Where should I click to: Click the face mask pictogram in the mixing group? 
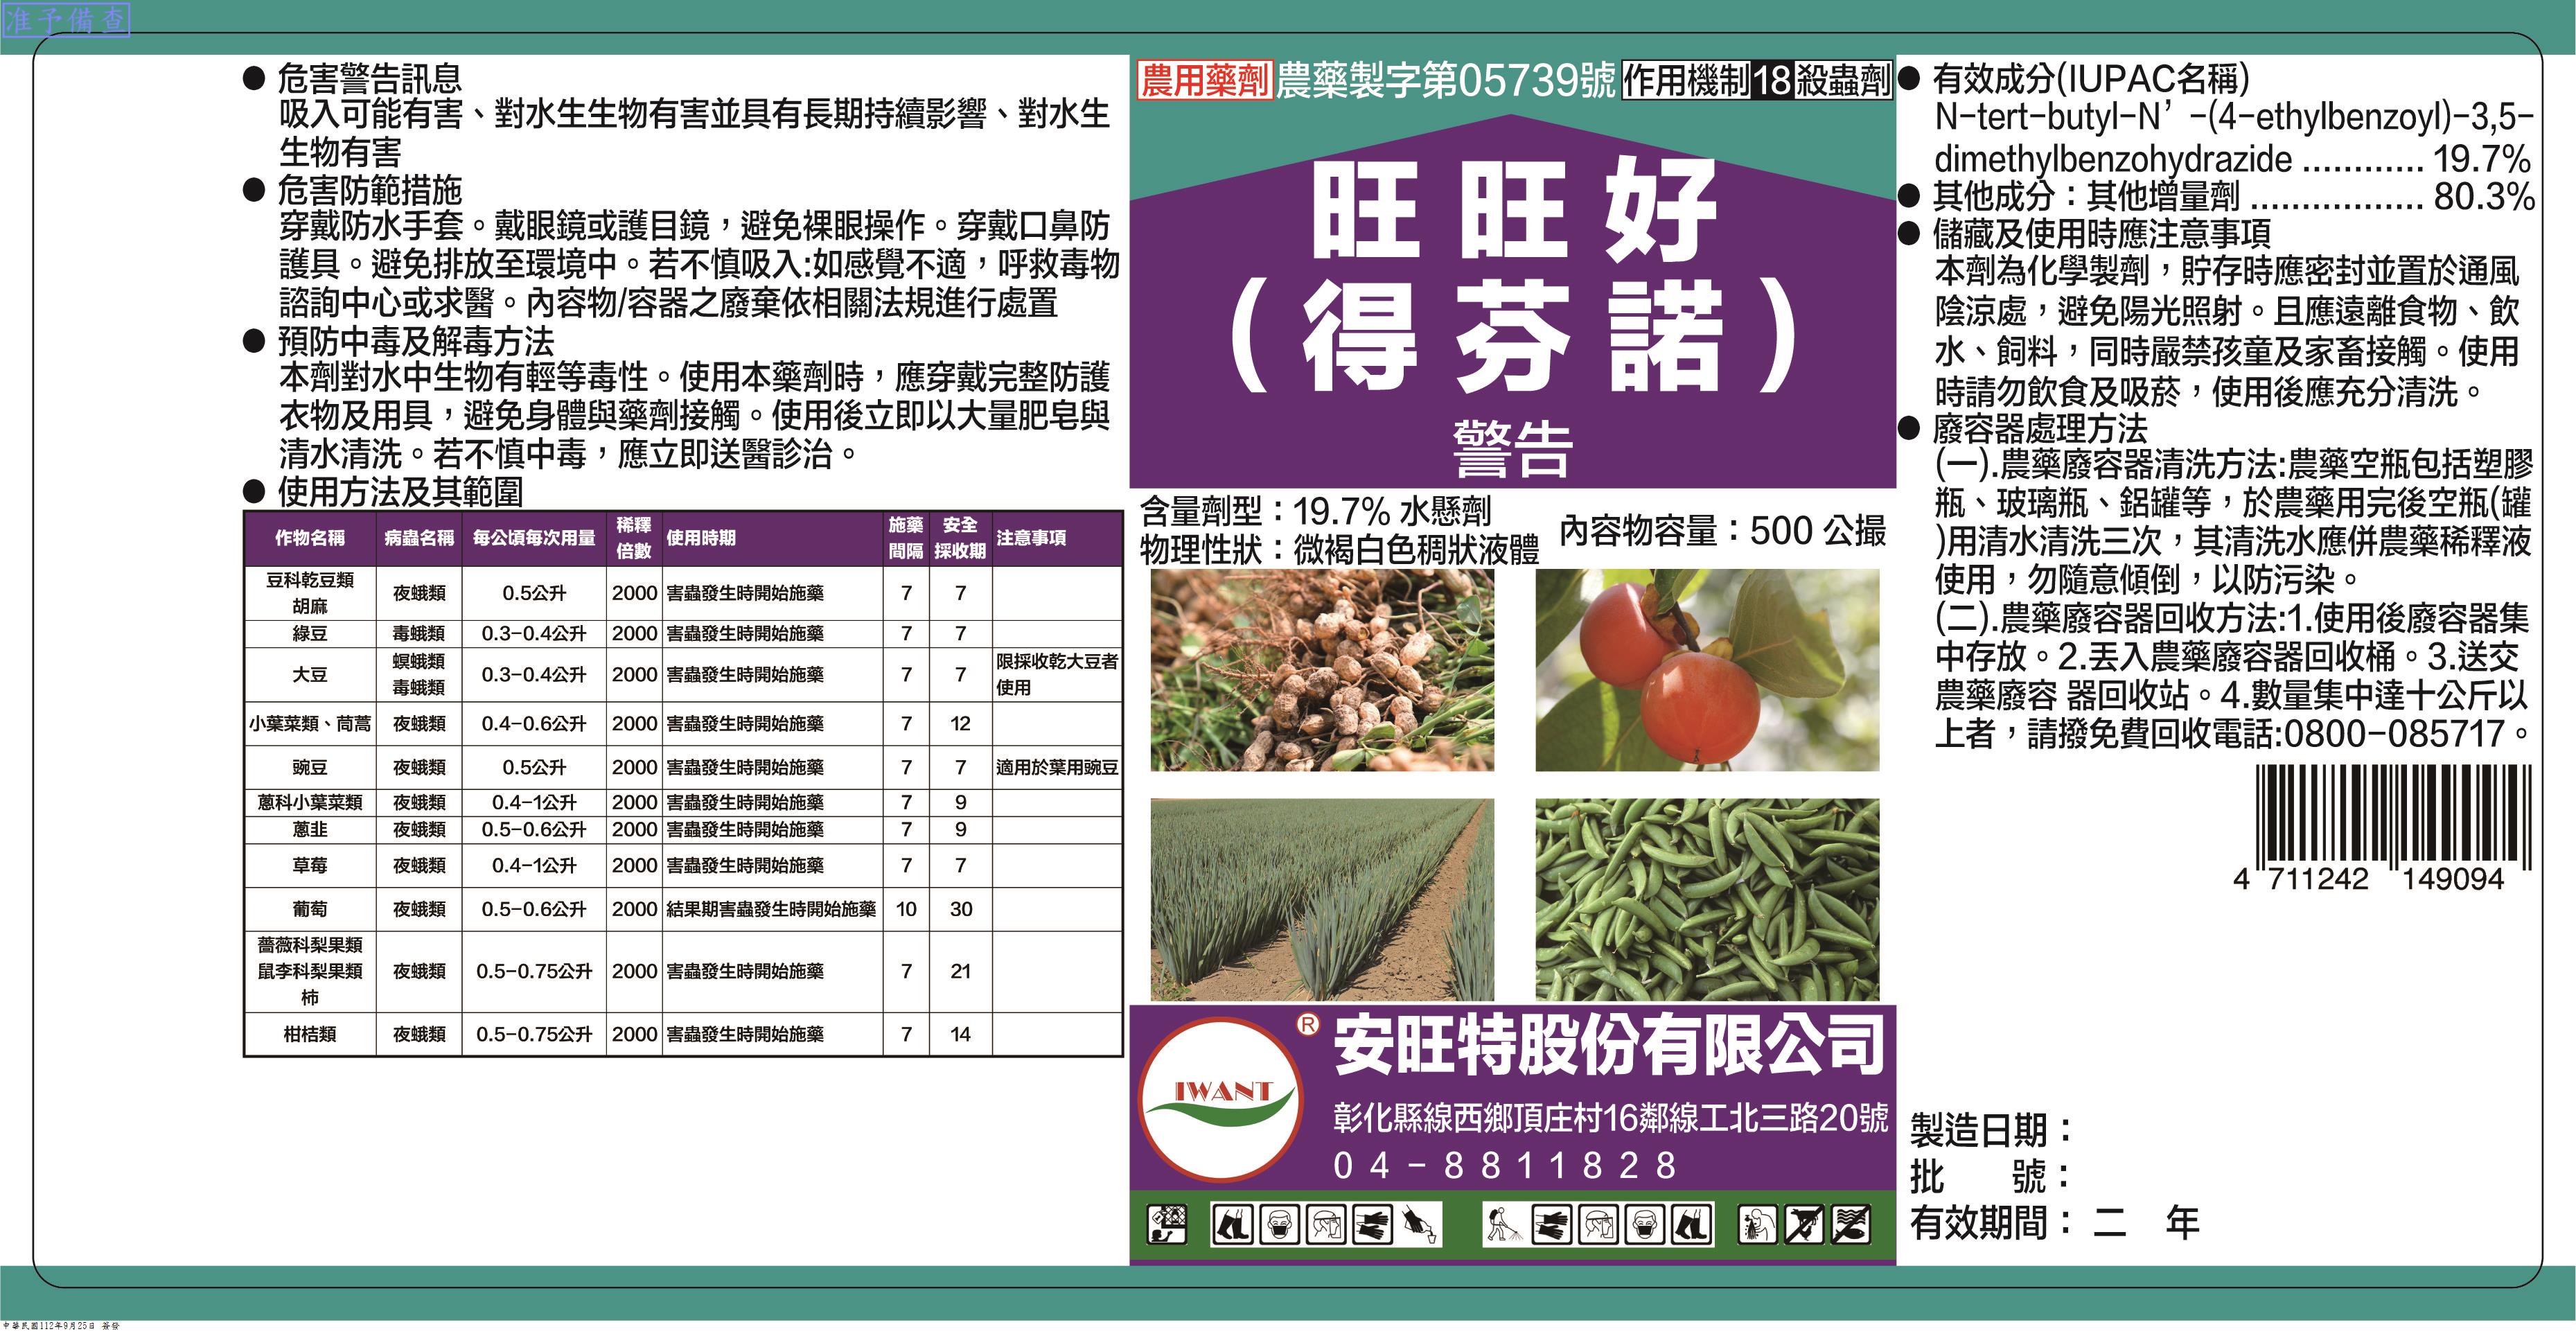tap(1279, 1225)
